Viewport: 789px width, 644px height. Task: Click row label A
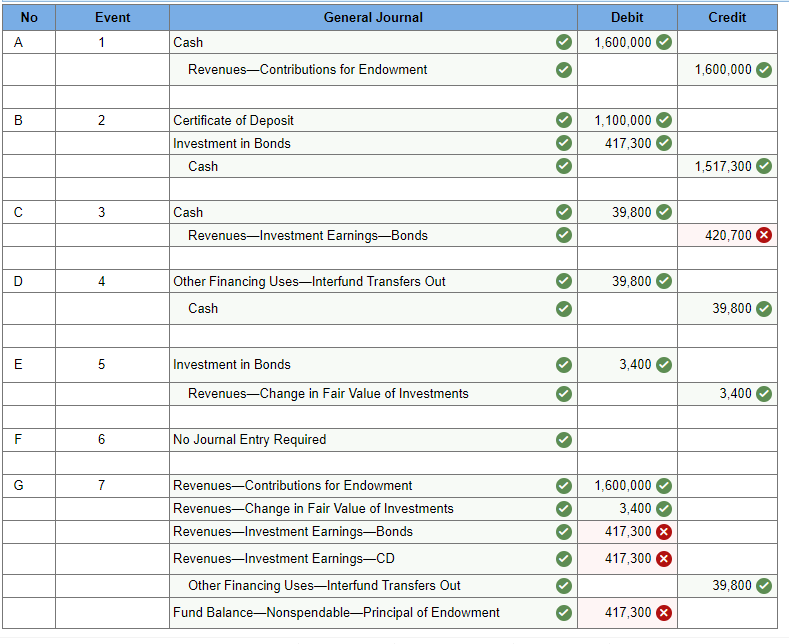pyautogui.click(x=18, y=42)
